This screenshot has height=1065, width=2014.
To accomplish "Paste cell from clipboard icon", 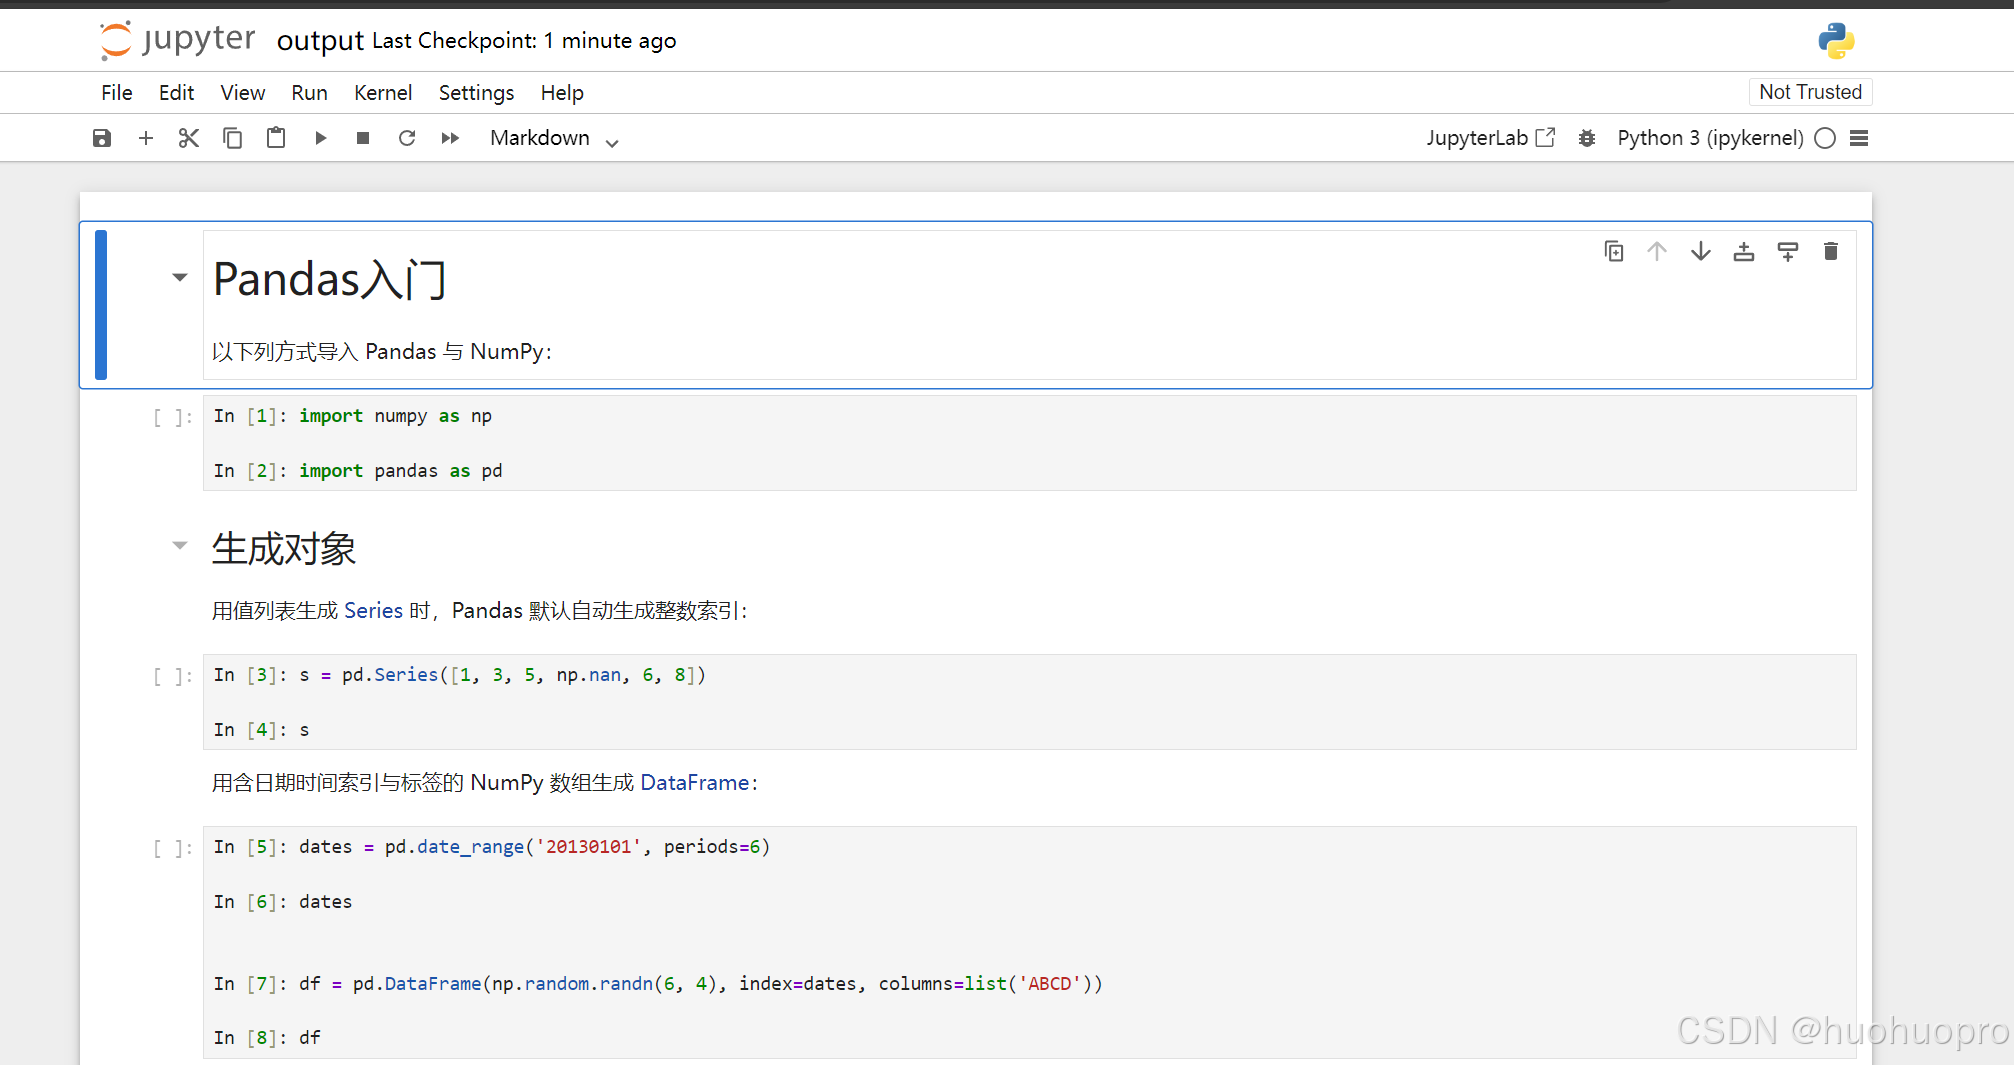I will (276, 138).
